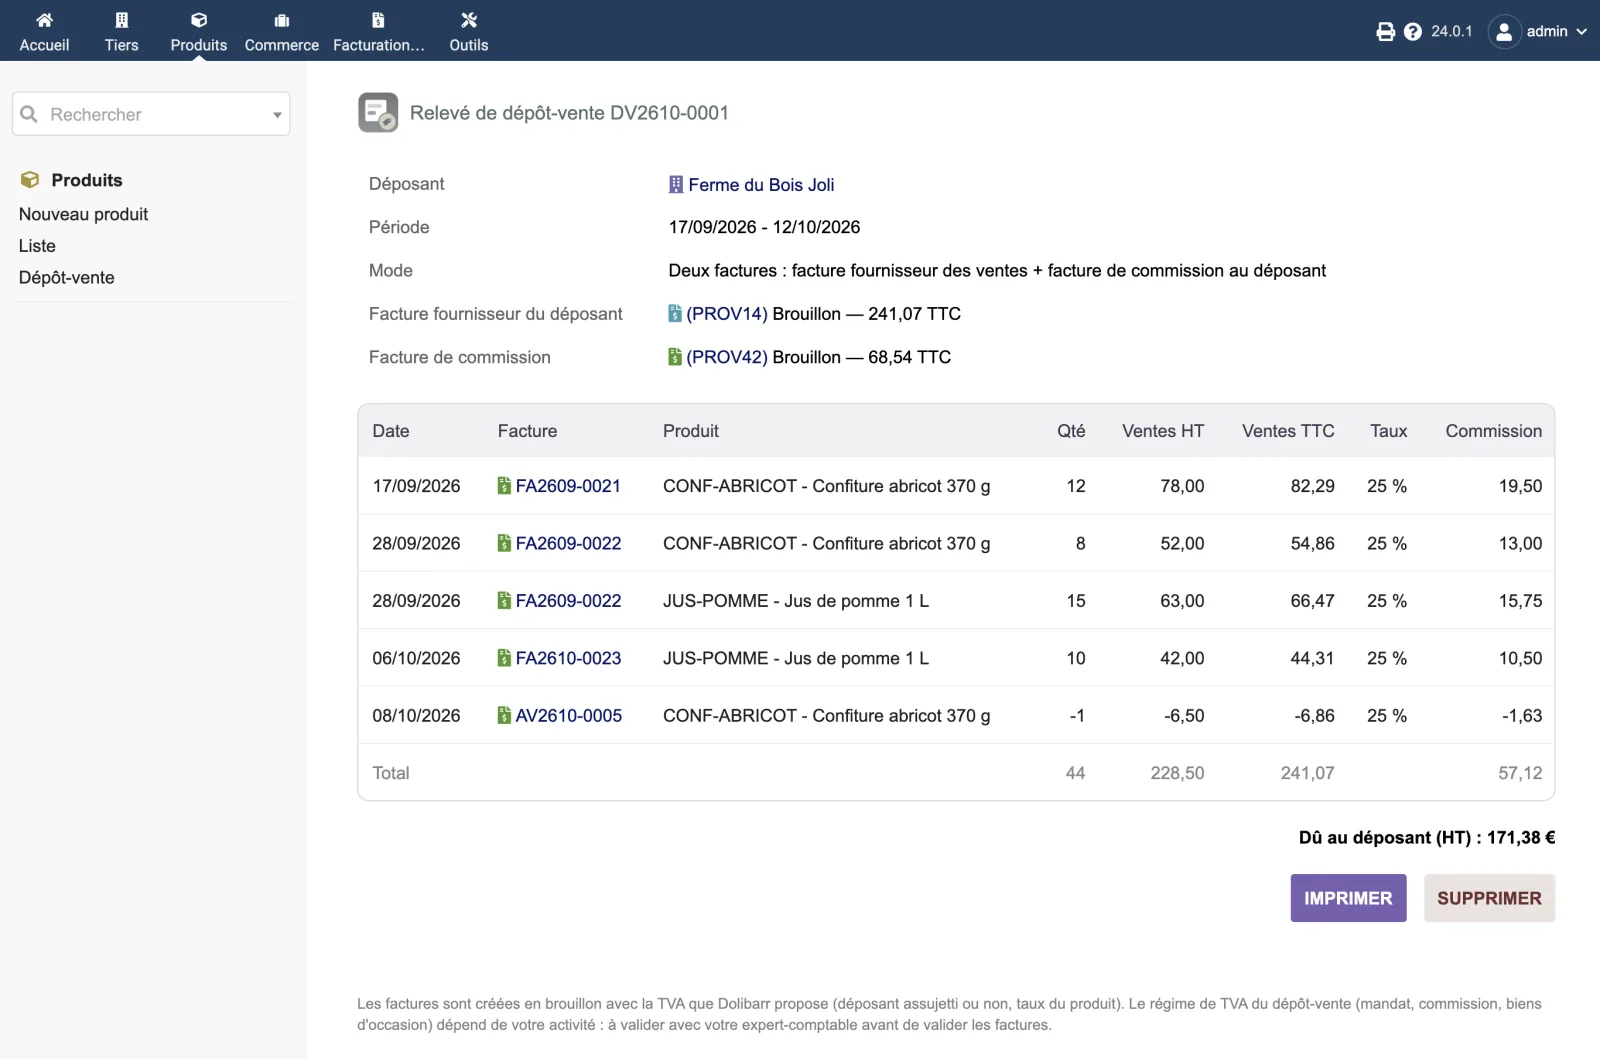
Task: Click the -1,63 commission value
Action: coord(1522,716)
